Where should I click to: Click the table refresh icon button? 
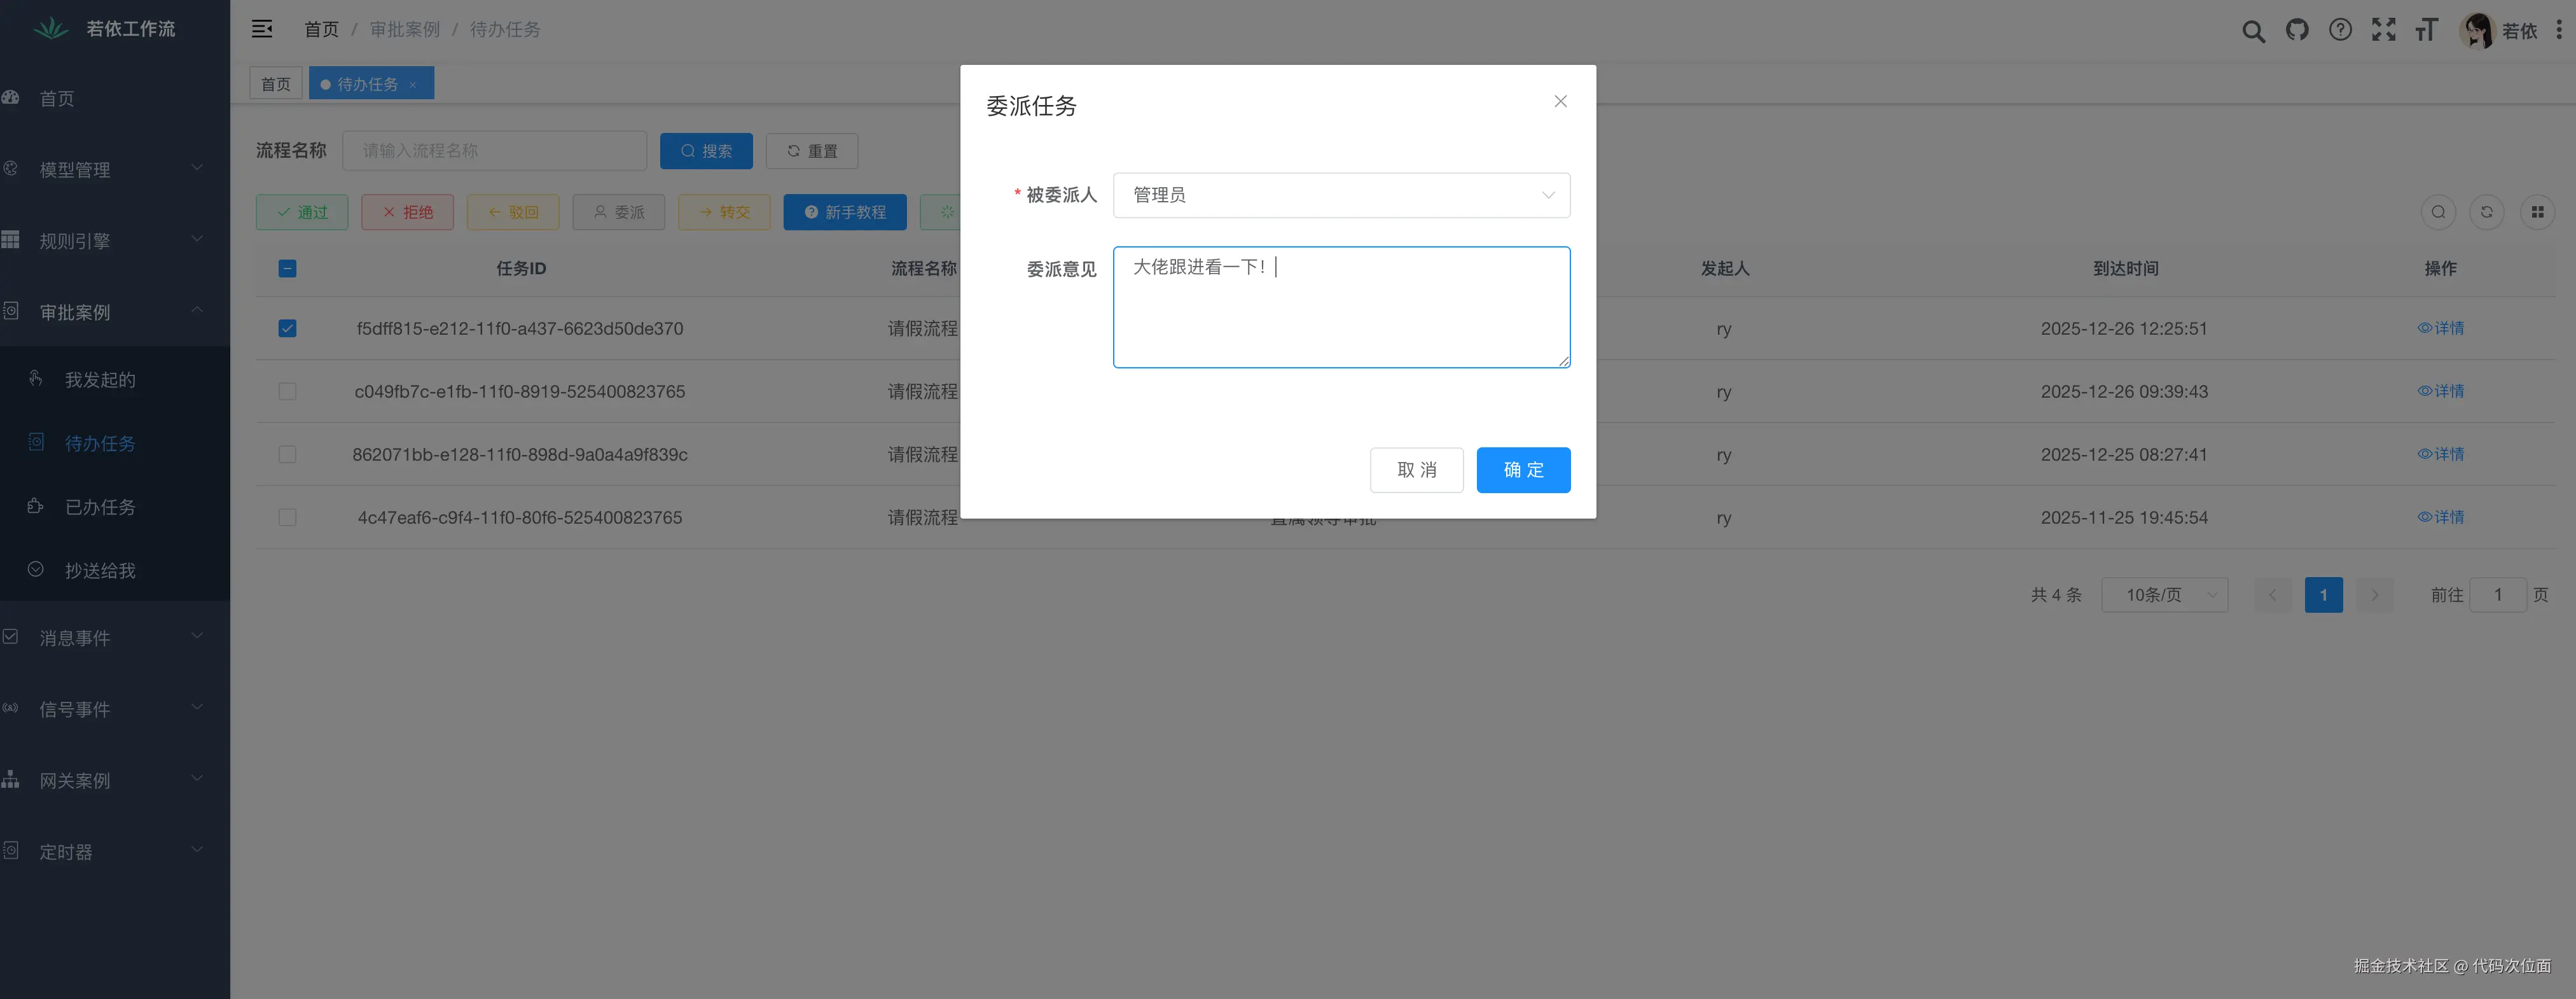point(2486,212)
